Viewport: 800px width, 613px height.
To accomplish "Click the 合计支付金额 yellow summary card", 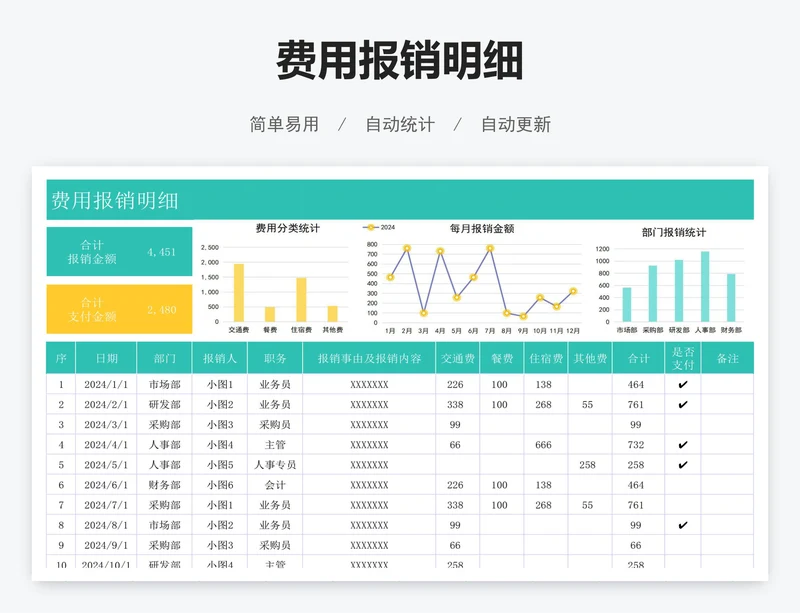I will click(119, 309).
